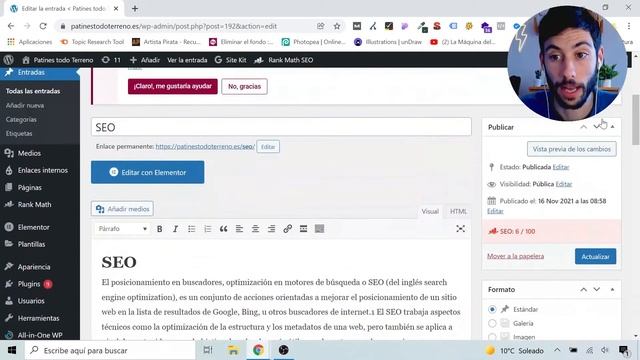640x360 pixels.
Task: Open pending updates counter showing 11
Action: point(111,60)
